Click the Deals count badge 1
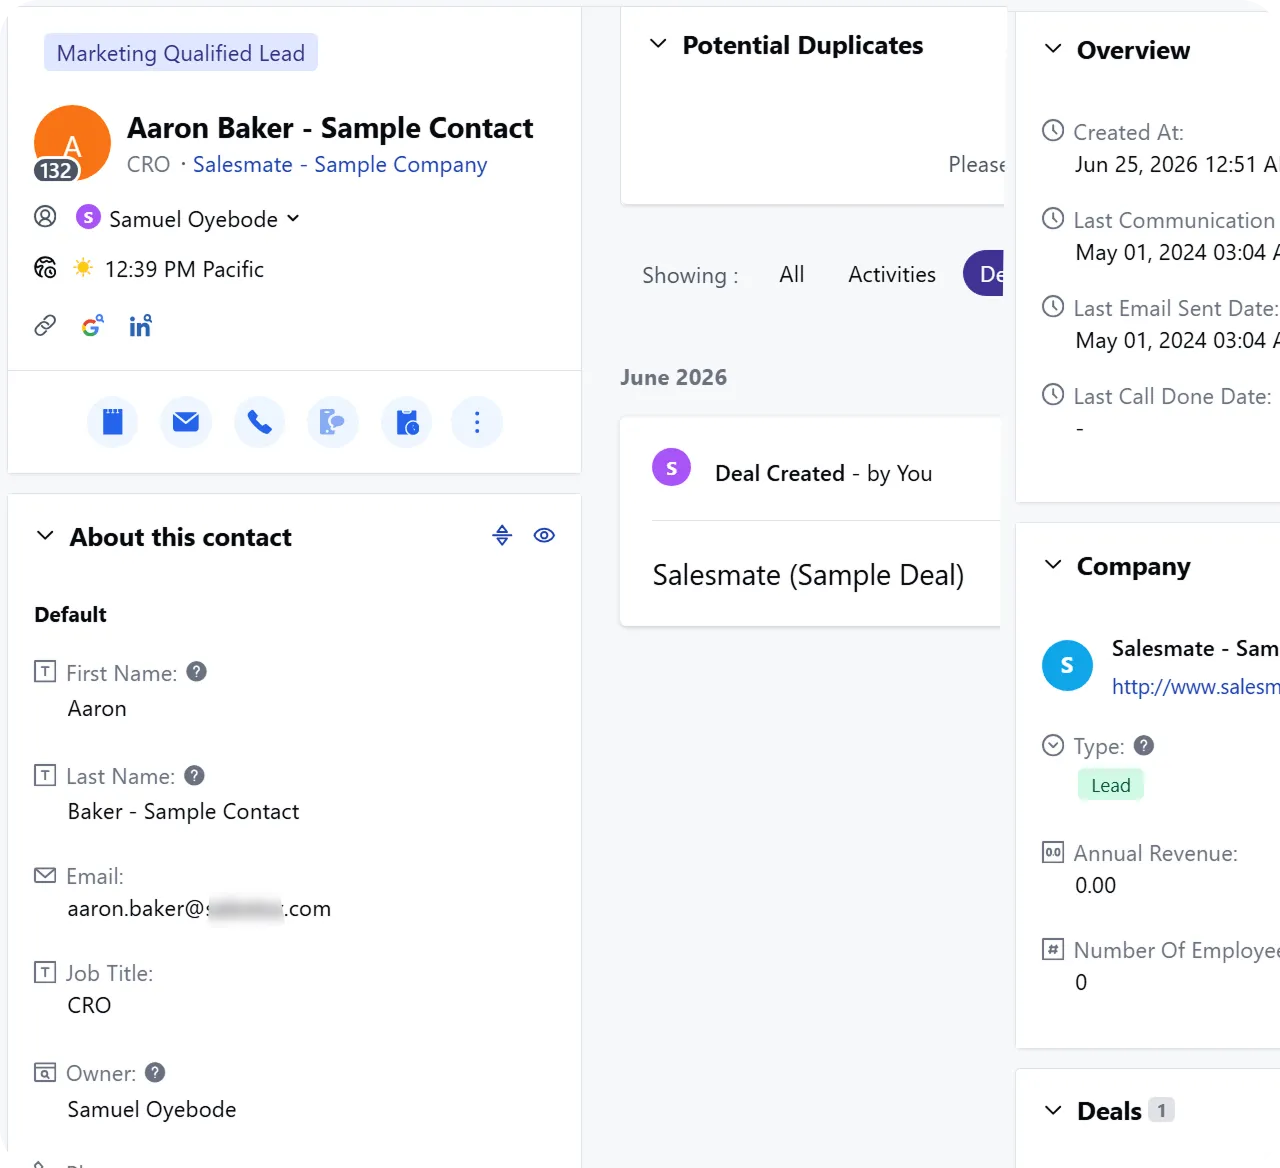The width and height of the screenshot is (1280, 1168). (x=1161, y=1110)
